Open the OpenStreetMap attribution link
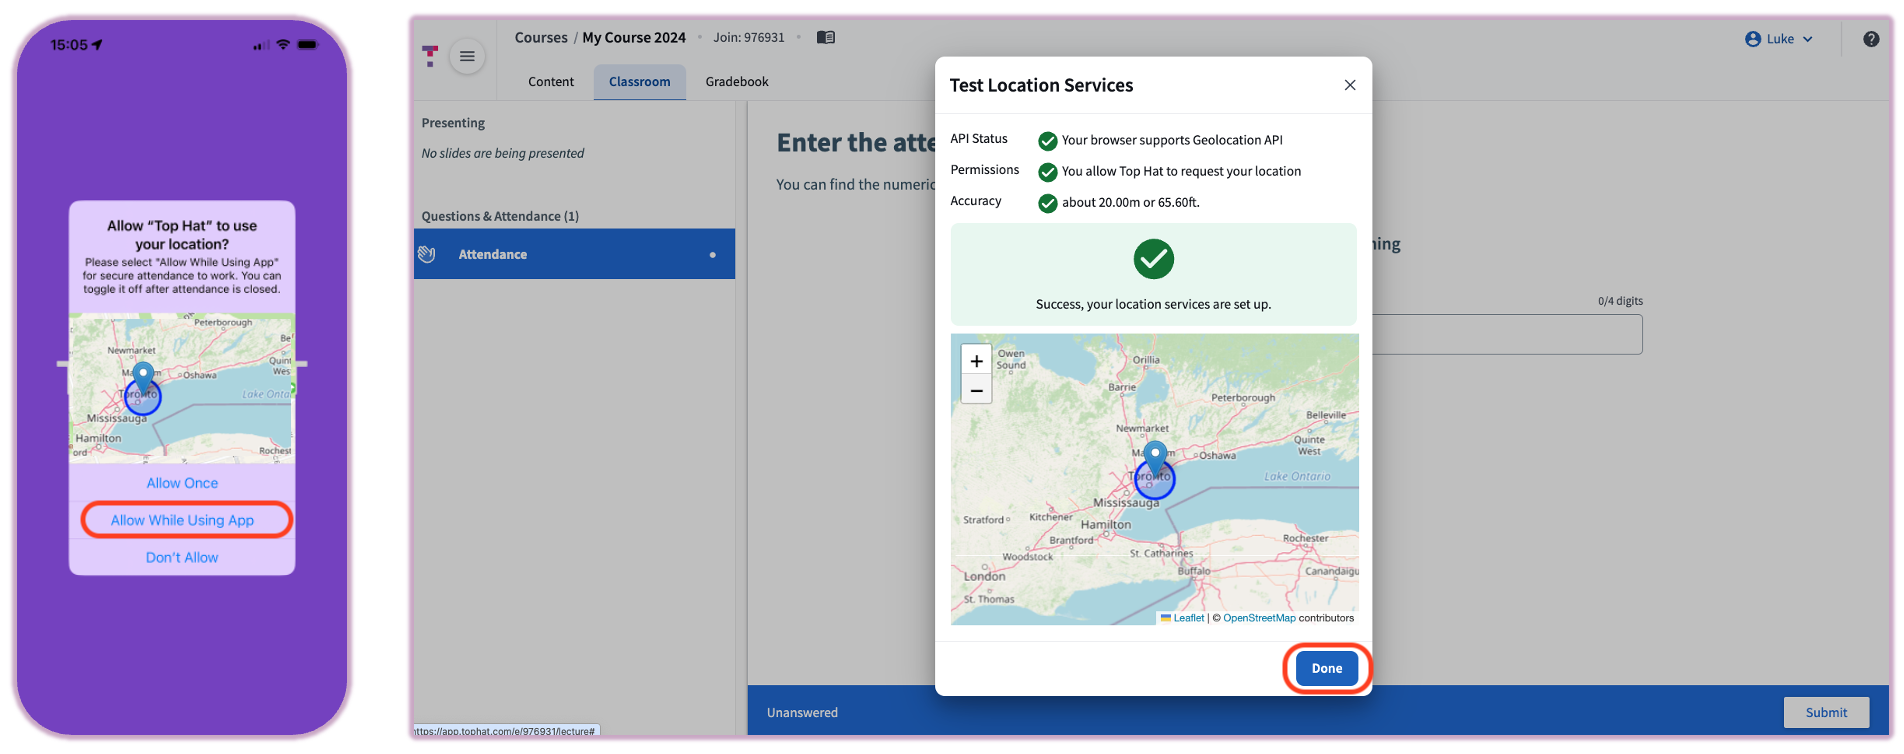The image size is (1904, 754). point(1258,618)
